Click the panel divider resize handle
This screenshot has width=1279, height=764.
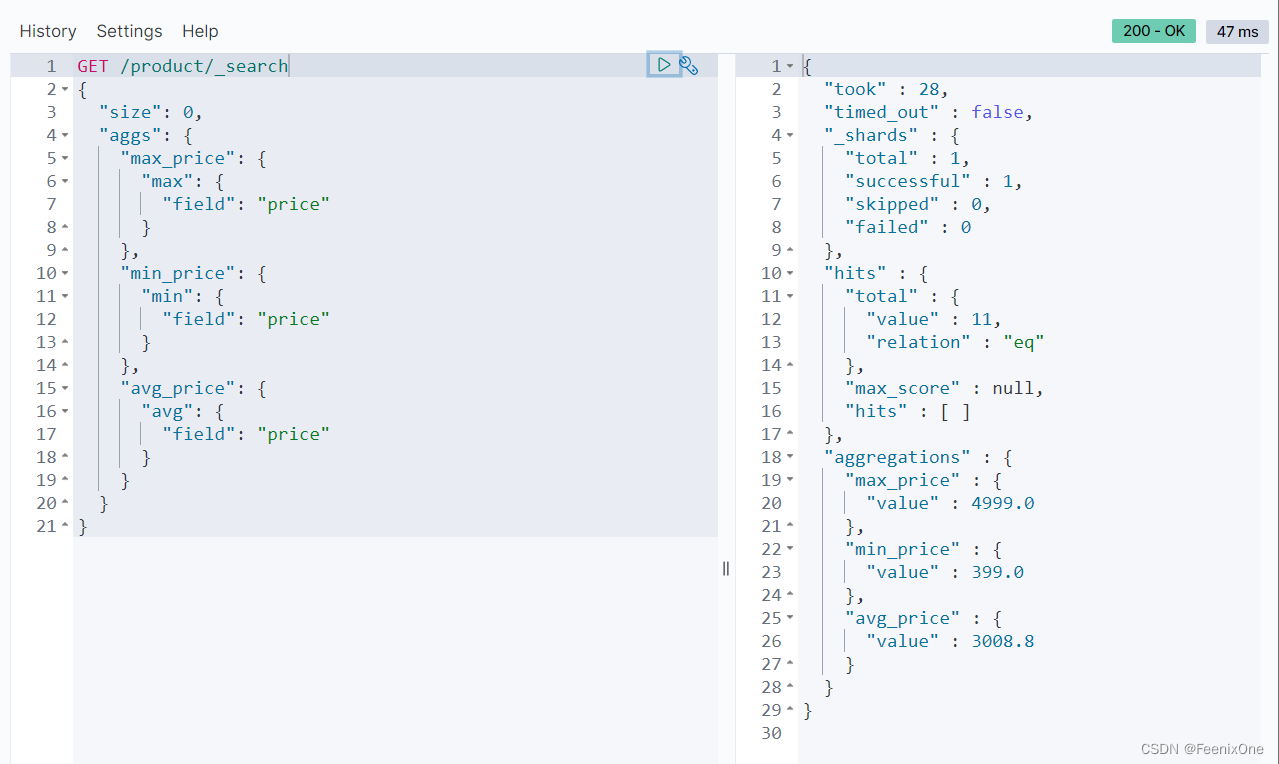tap(726, 568)
